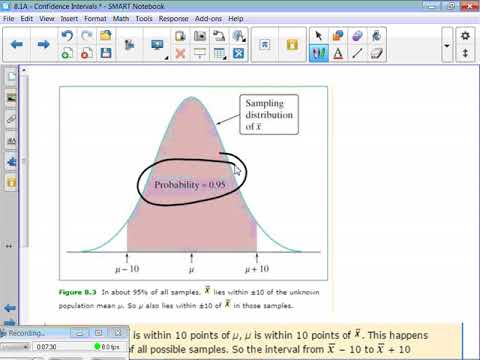The height and width of the screenshot is (360, 480).
Task: Open the Attachments paperclip sidebar tab
Action: coord(11,119)
